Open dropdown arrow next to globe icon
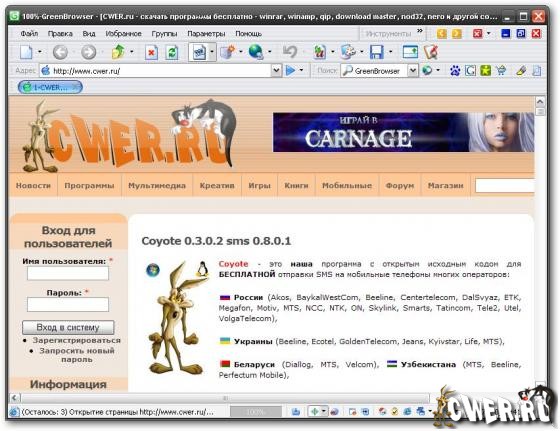 (270, 52)
